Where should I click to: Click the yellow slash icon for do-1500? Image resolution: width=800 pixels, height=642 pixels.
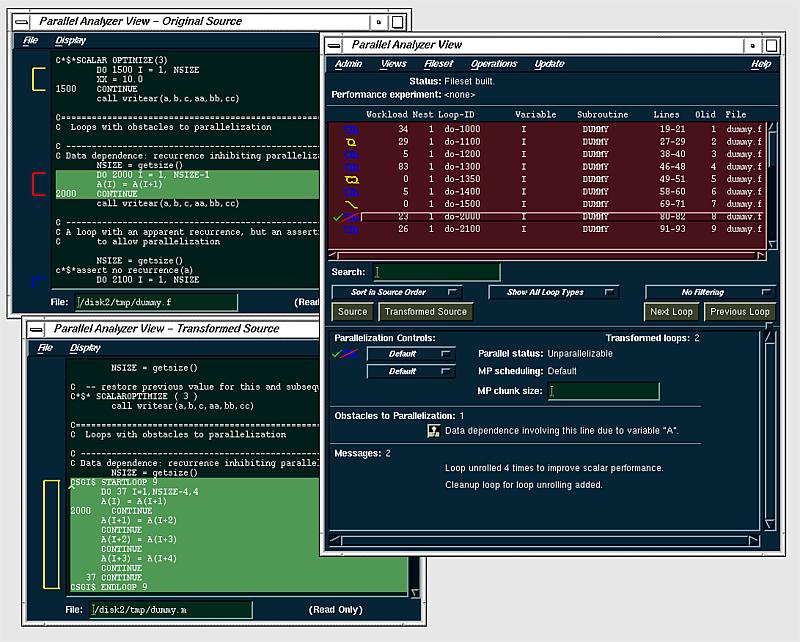point(351,204)
